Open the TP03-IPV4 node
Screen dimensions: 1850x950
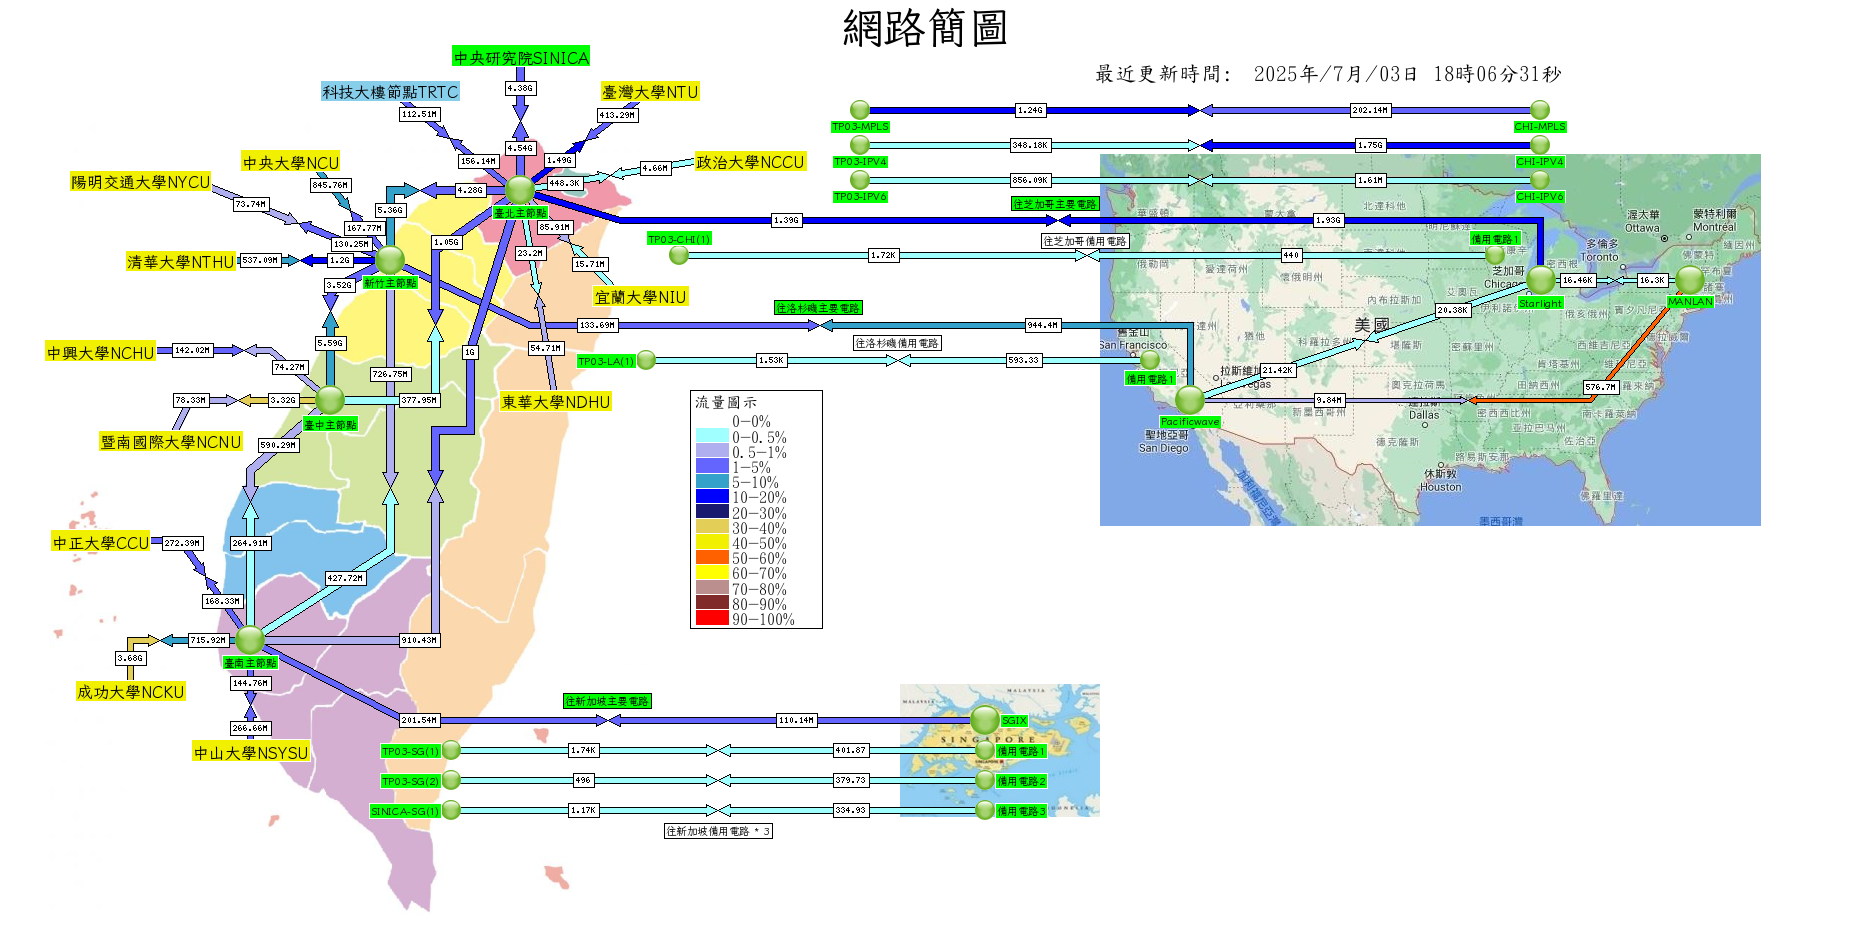860,145
